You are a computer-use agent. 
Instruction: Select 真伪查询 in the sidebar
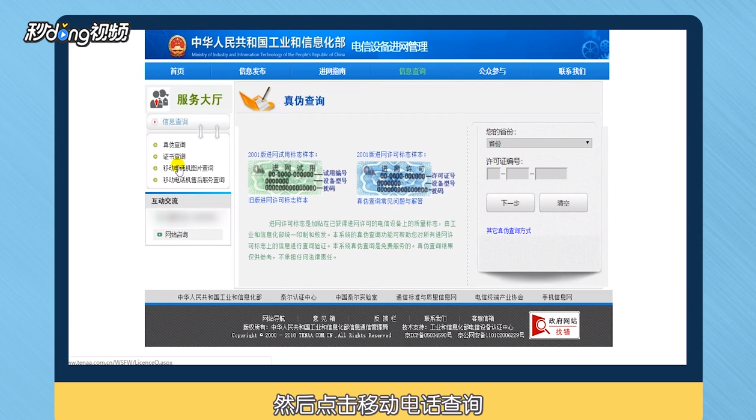click(174, 145)
